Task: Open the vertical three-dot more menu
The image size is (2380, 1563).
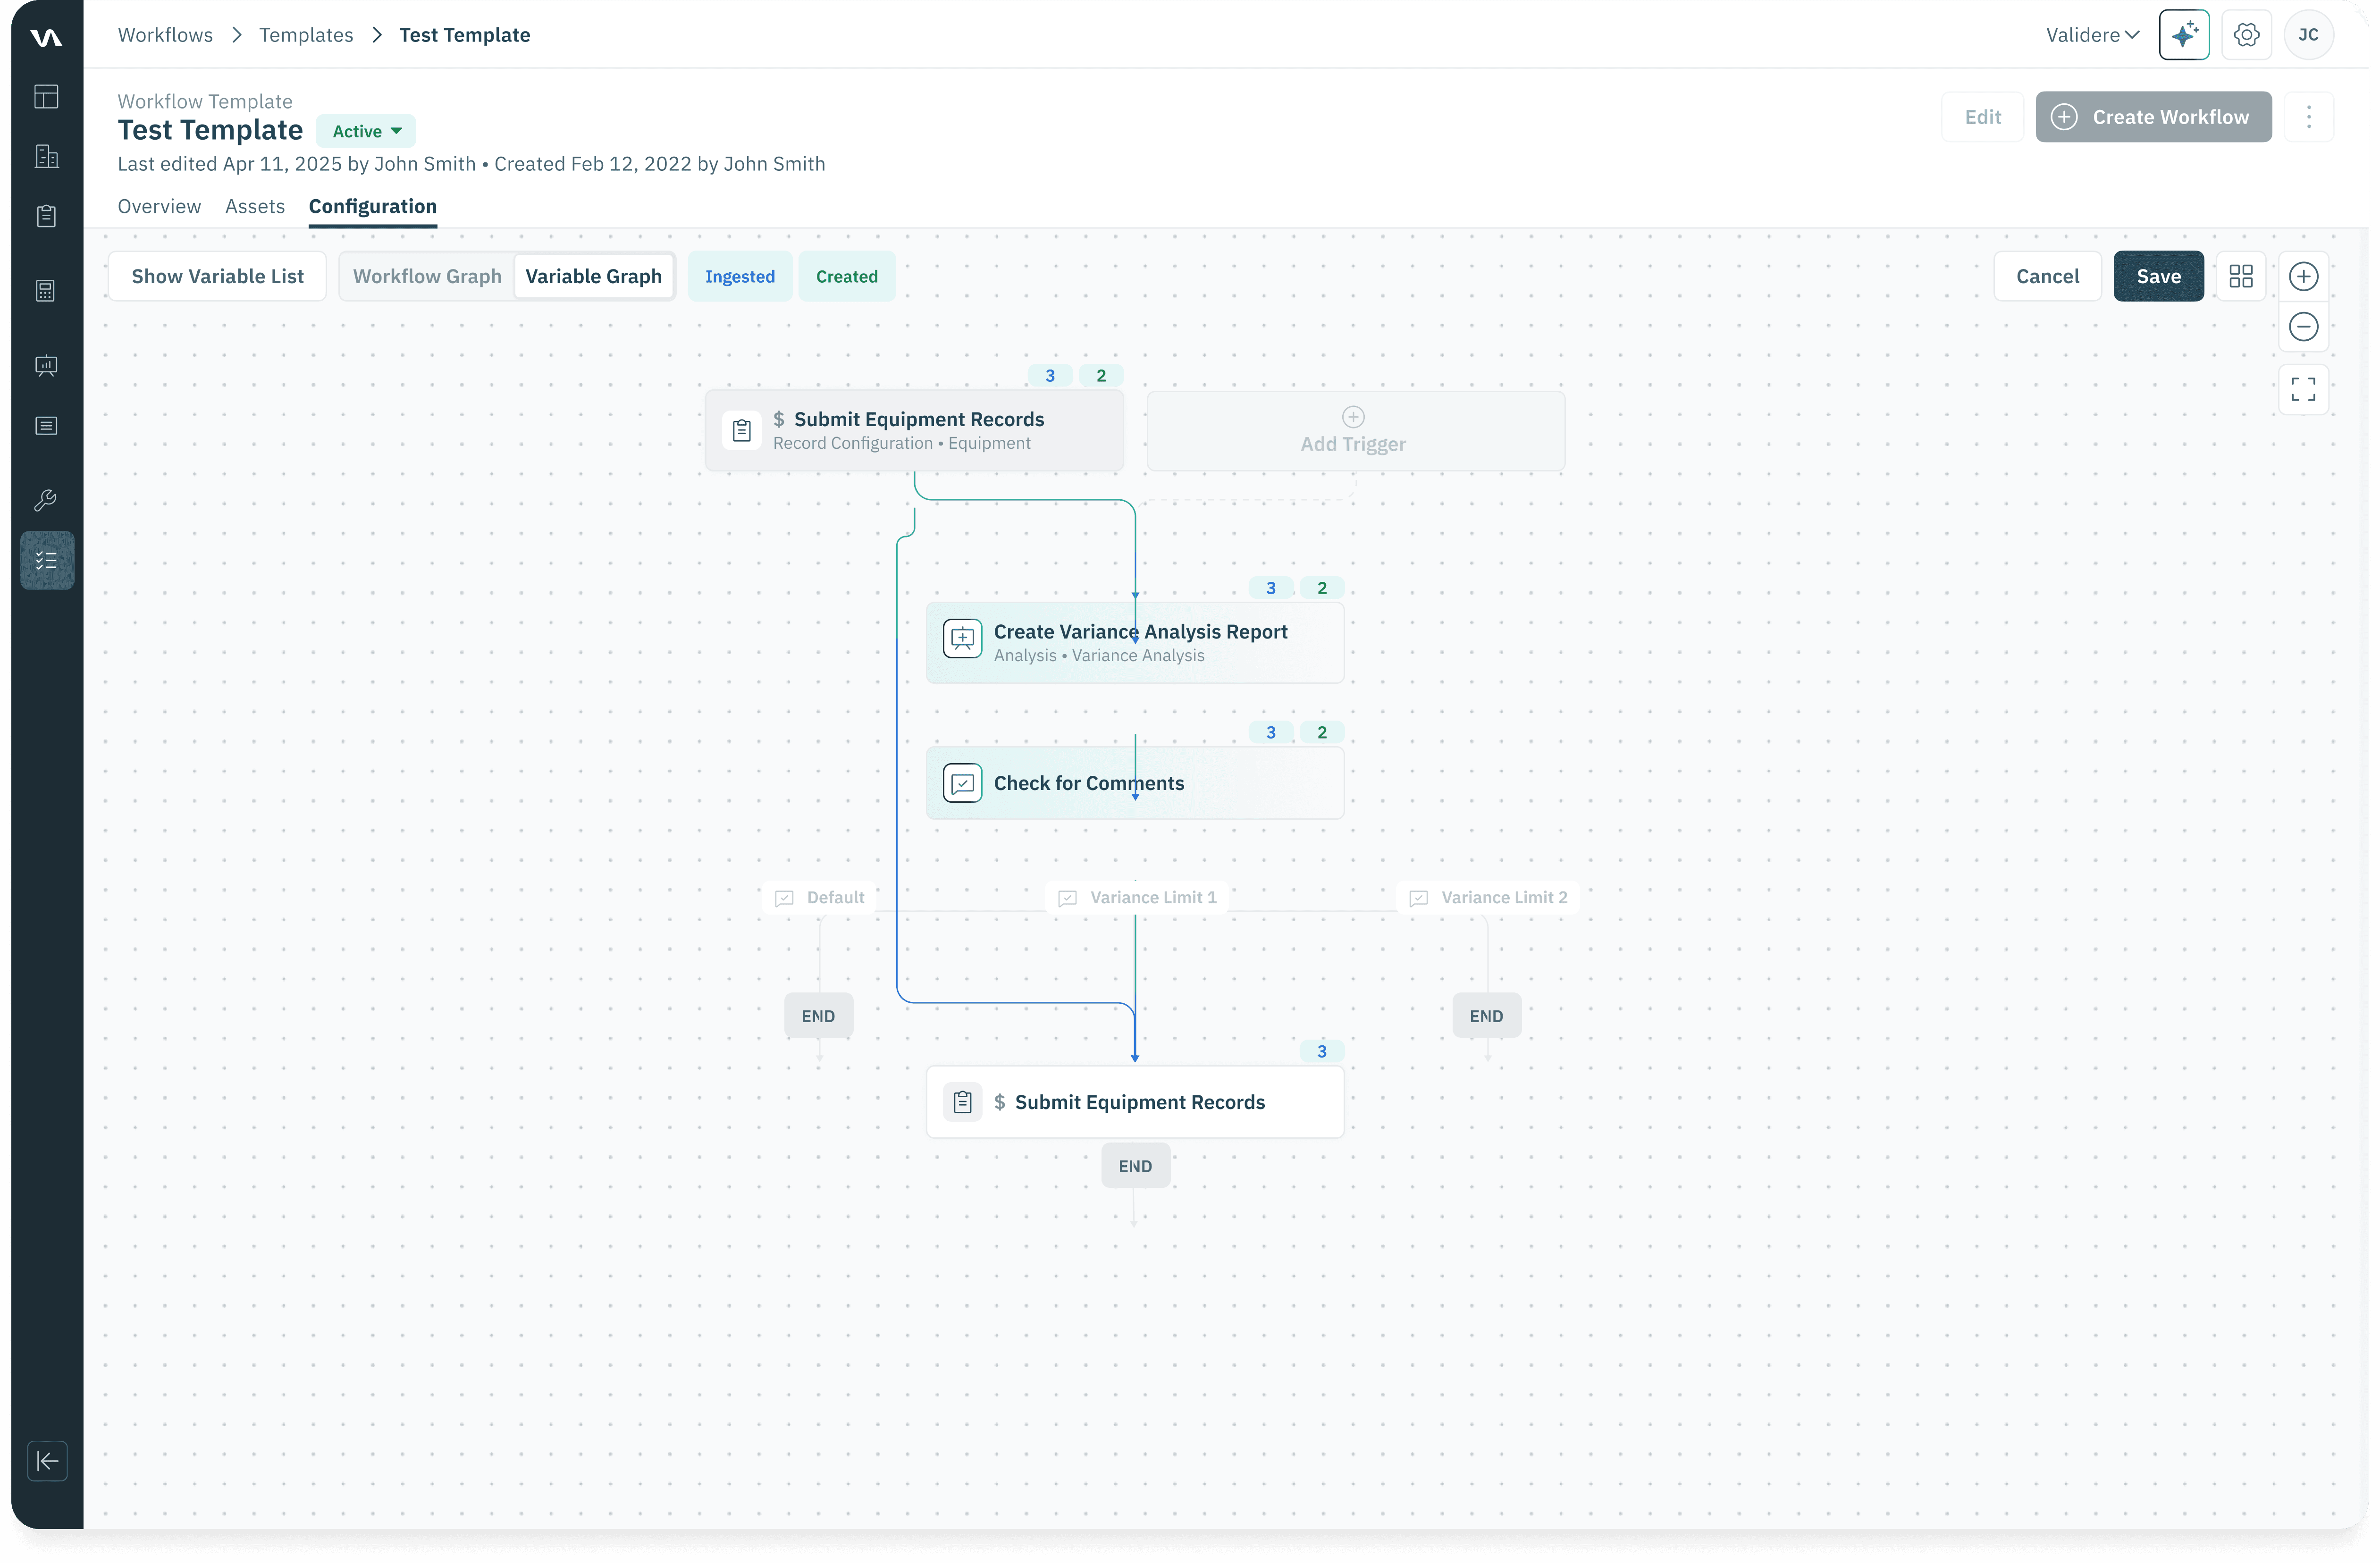Action: pos(2308,117)
